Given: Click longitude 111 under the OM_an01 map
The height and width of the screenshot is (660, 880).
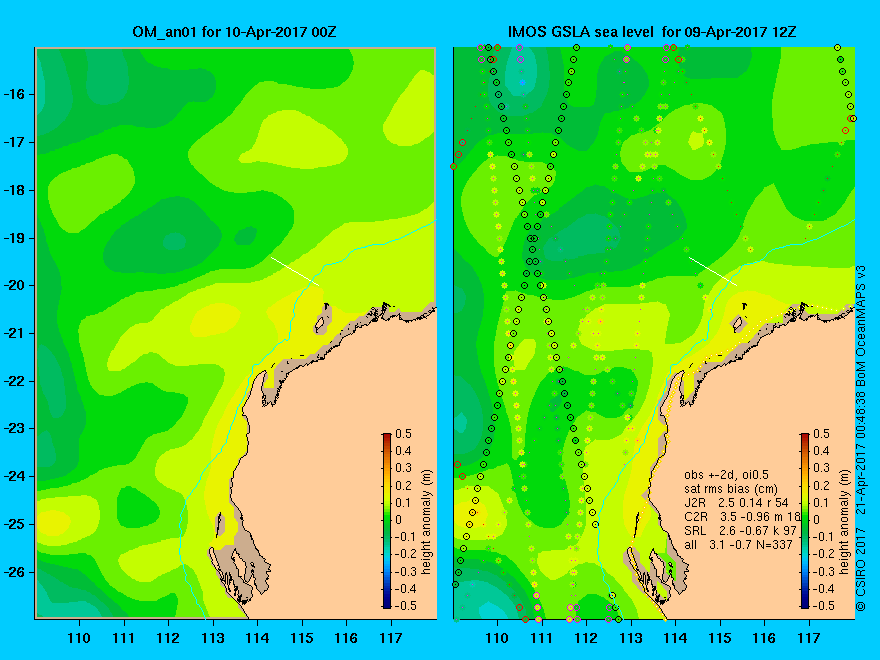Looking at the screenshot, I should 123,638.
